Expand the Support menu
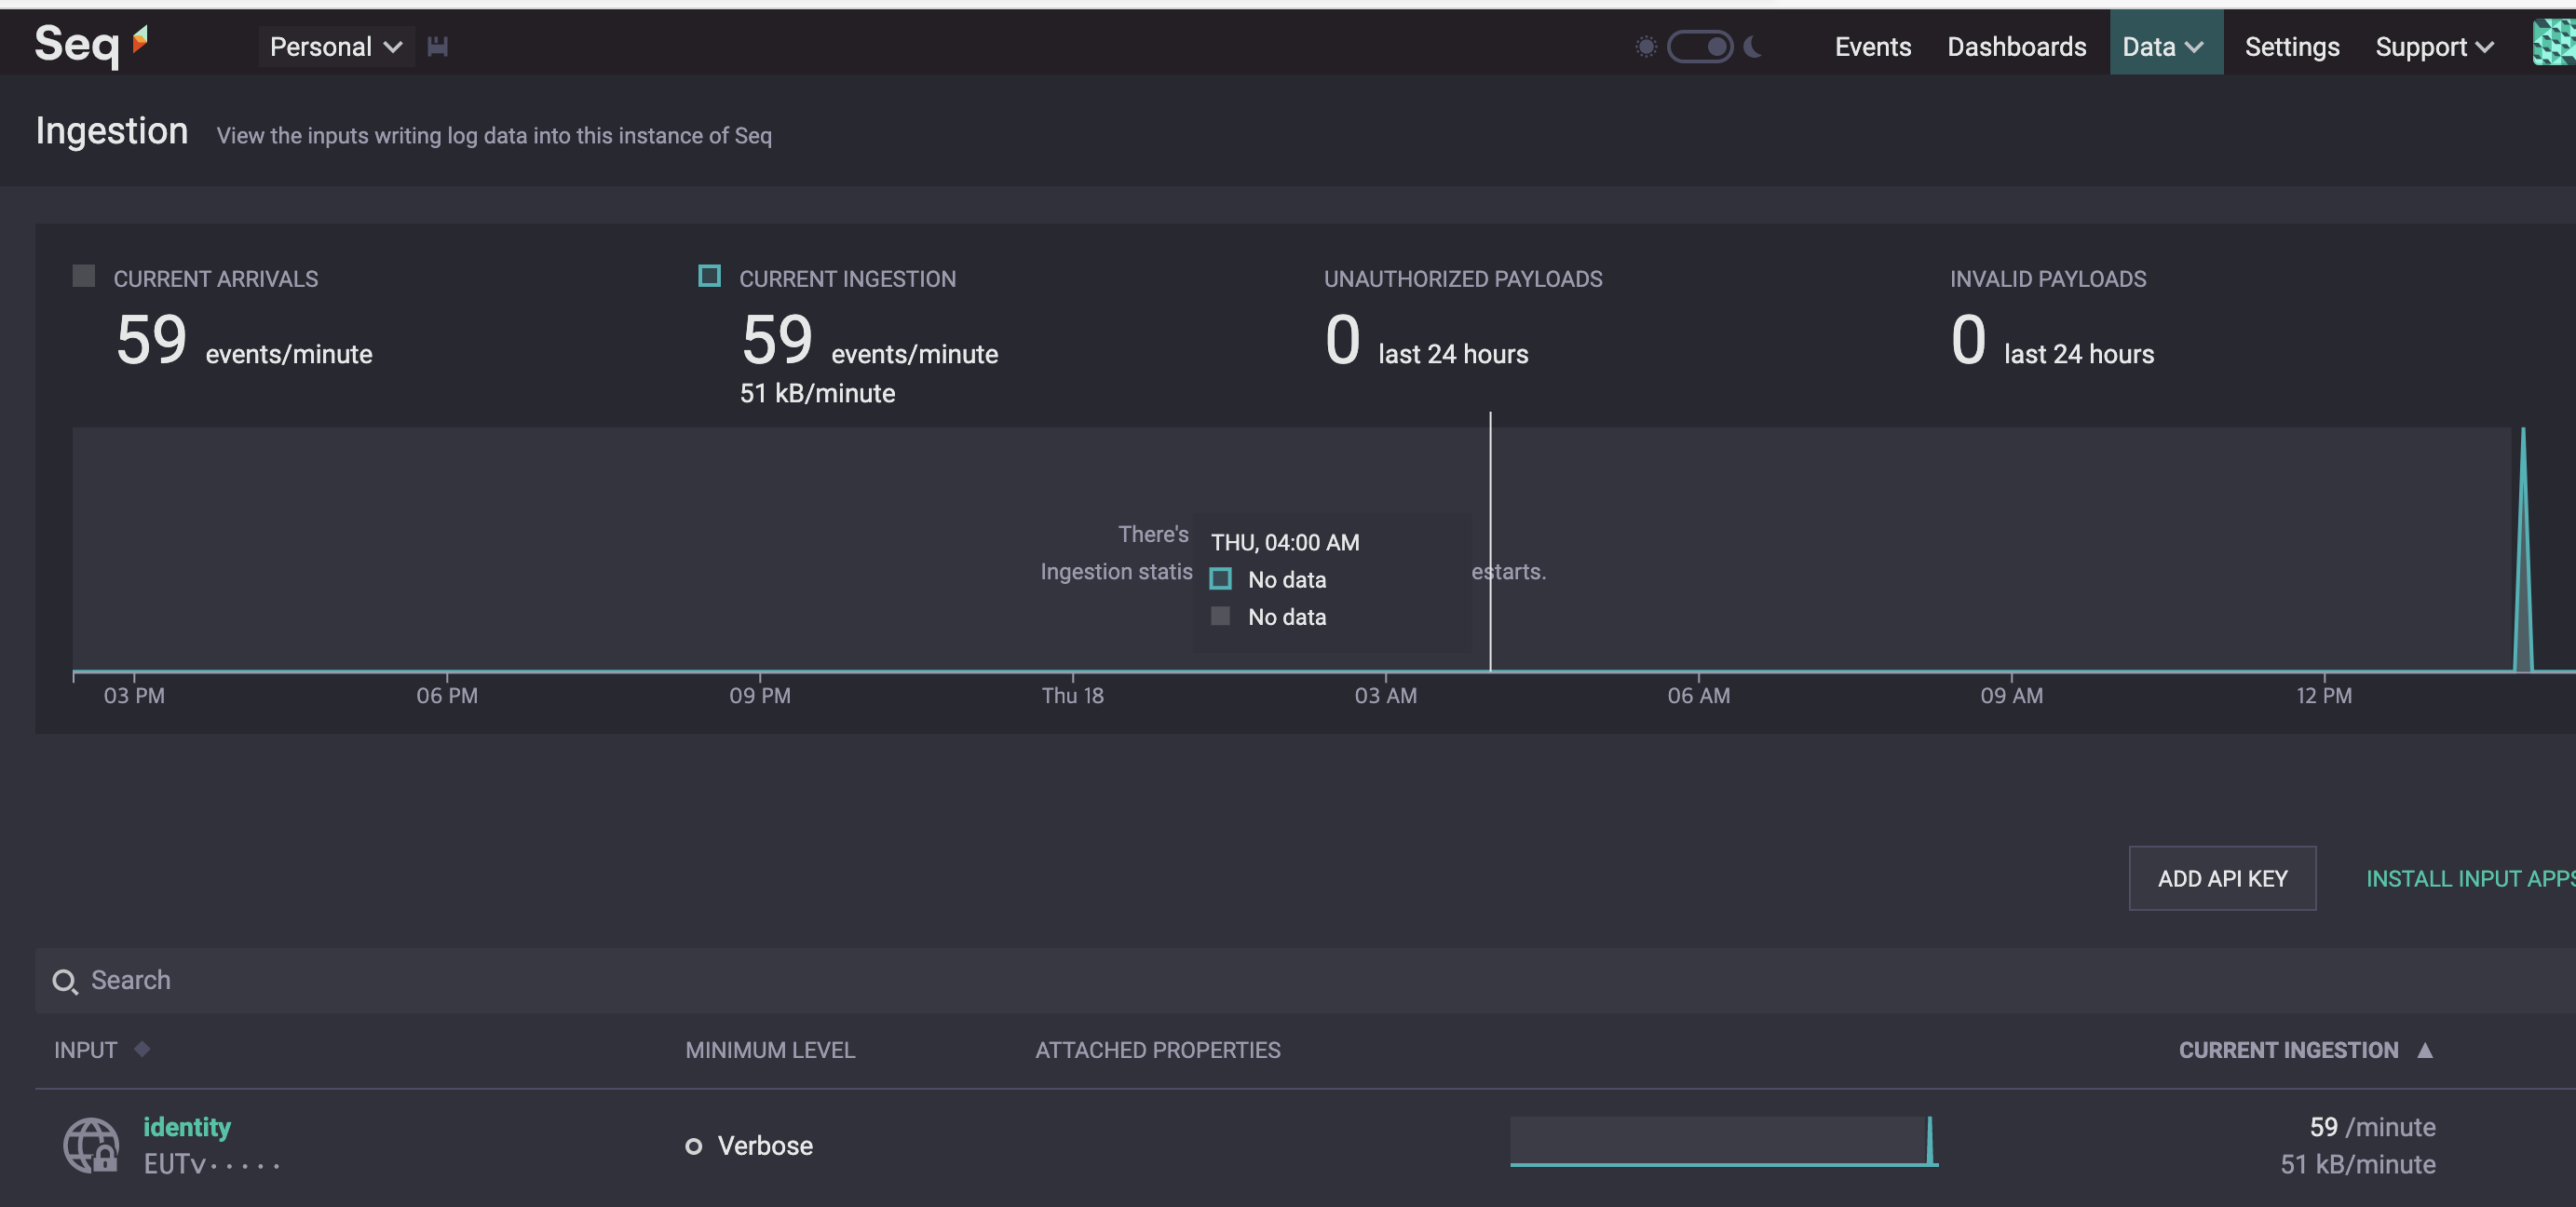The image size is (2576, 1207). click(x=2434, y=46)
